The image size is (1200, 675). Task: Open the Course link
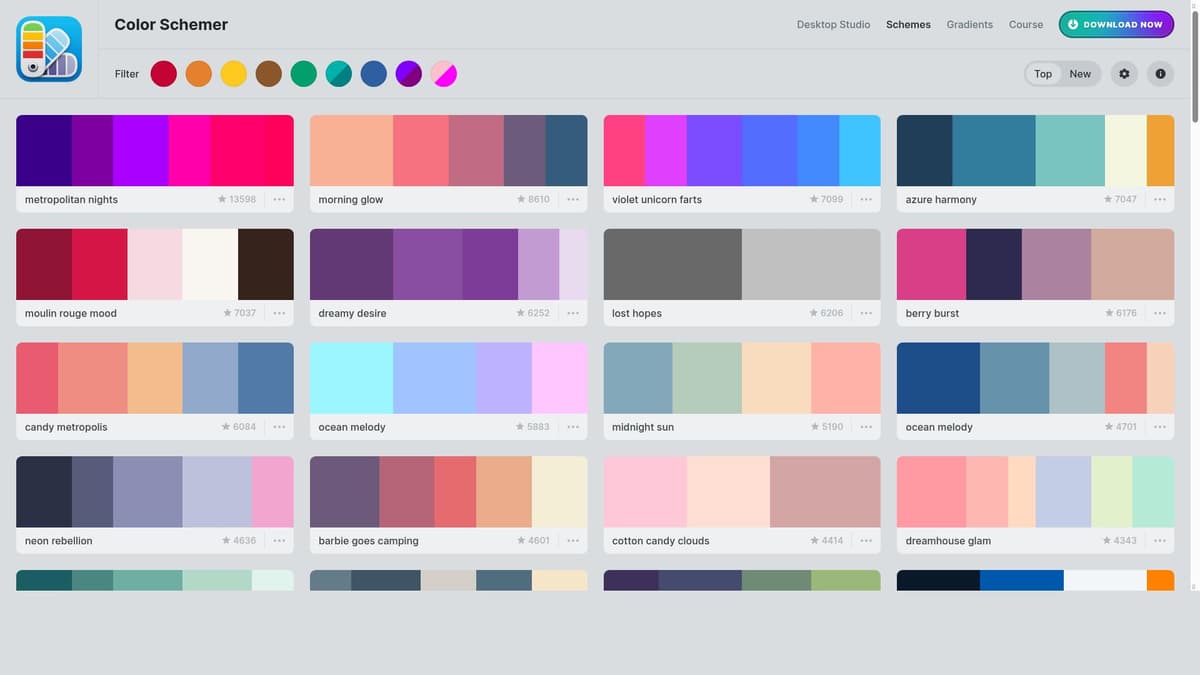coord(1025,24)
